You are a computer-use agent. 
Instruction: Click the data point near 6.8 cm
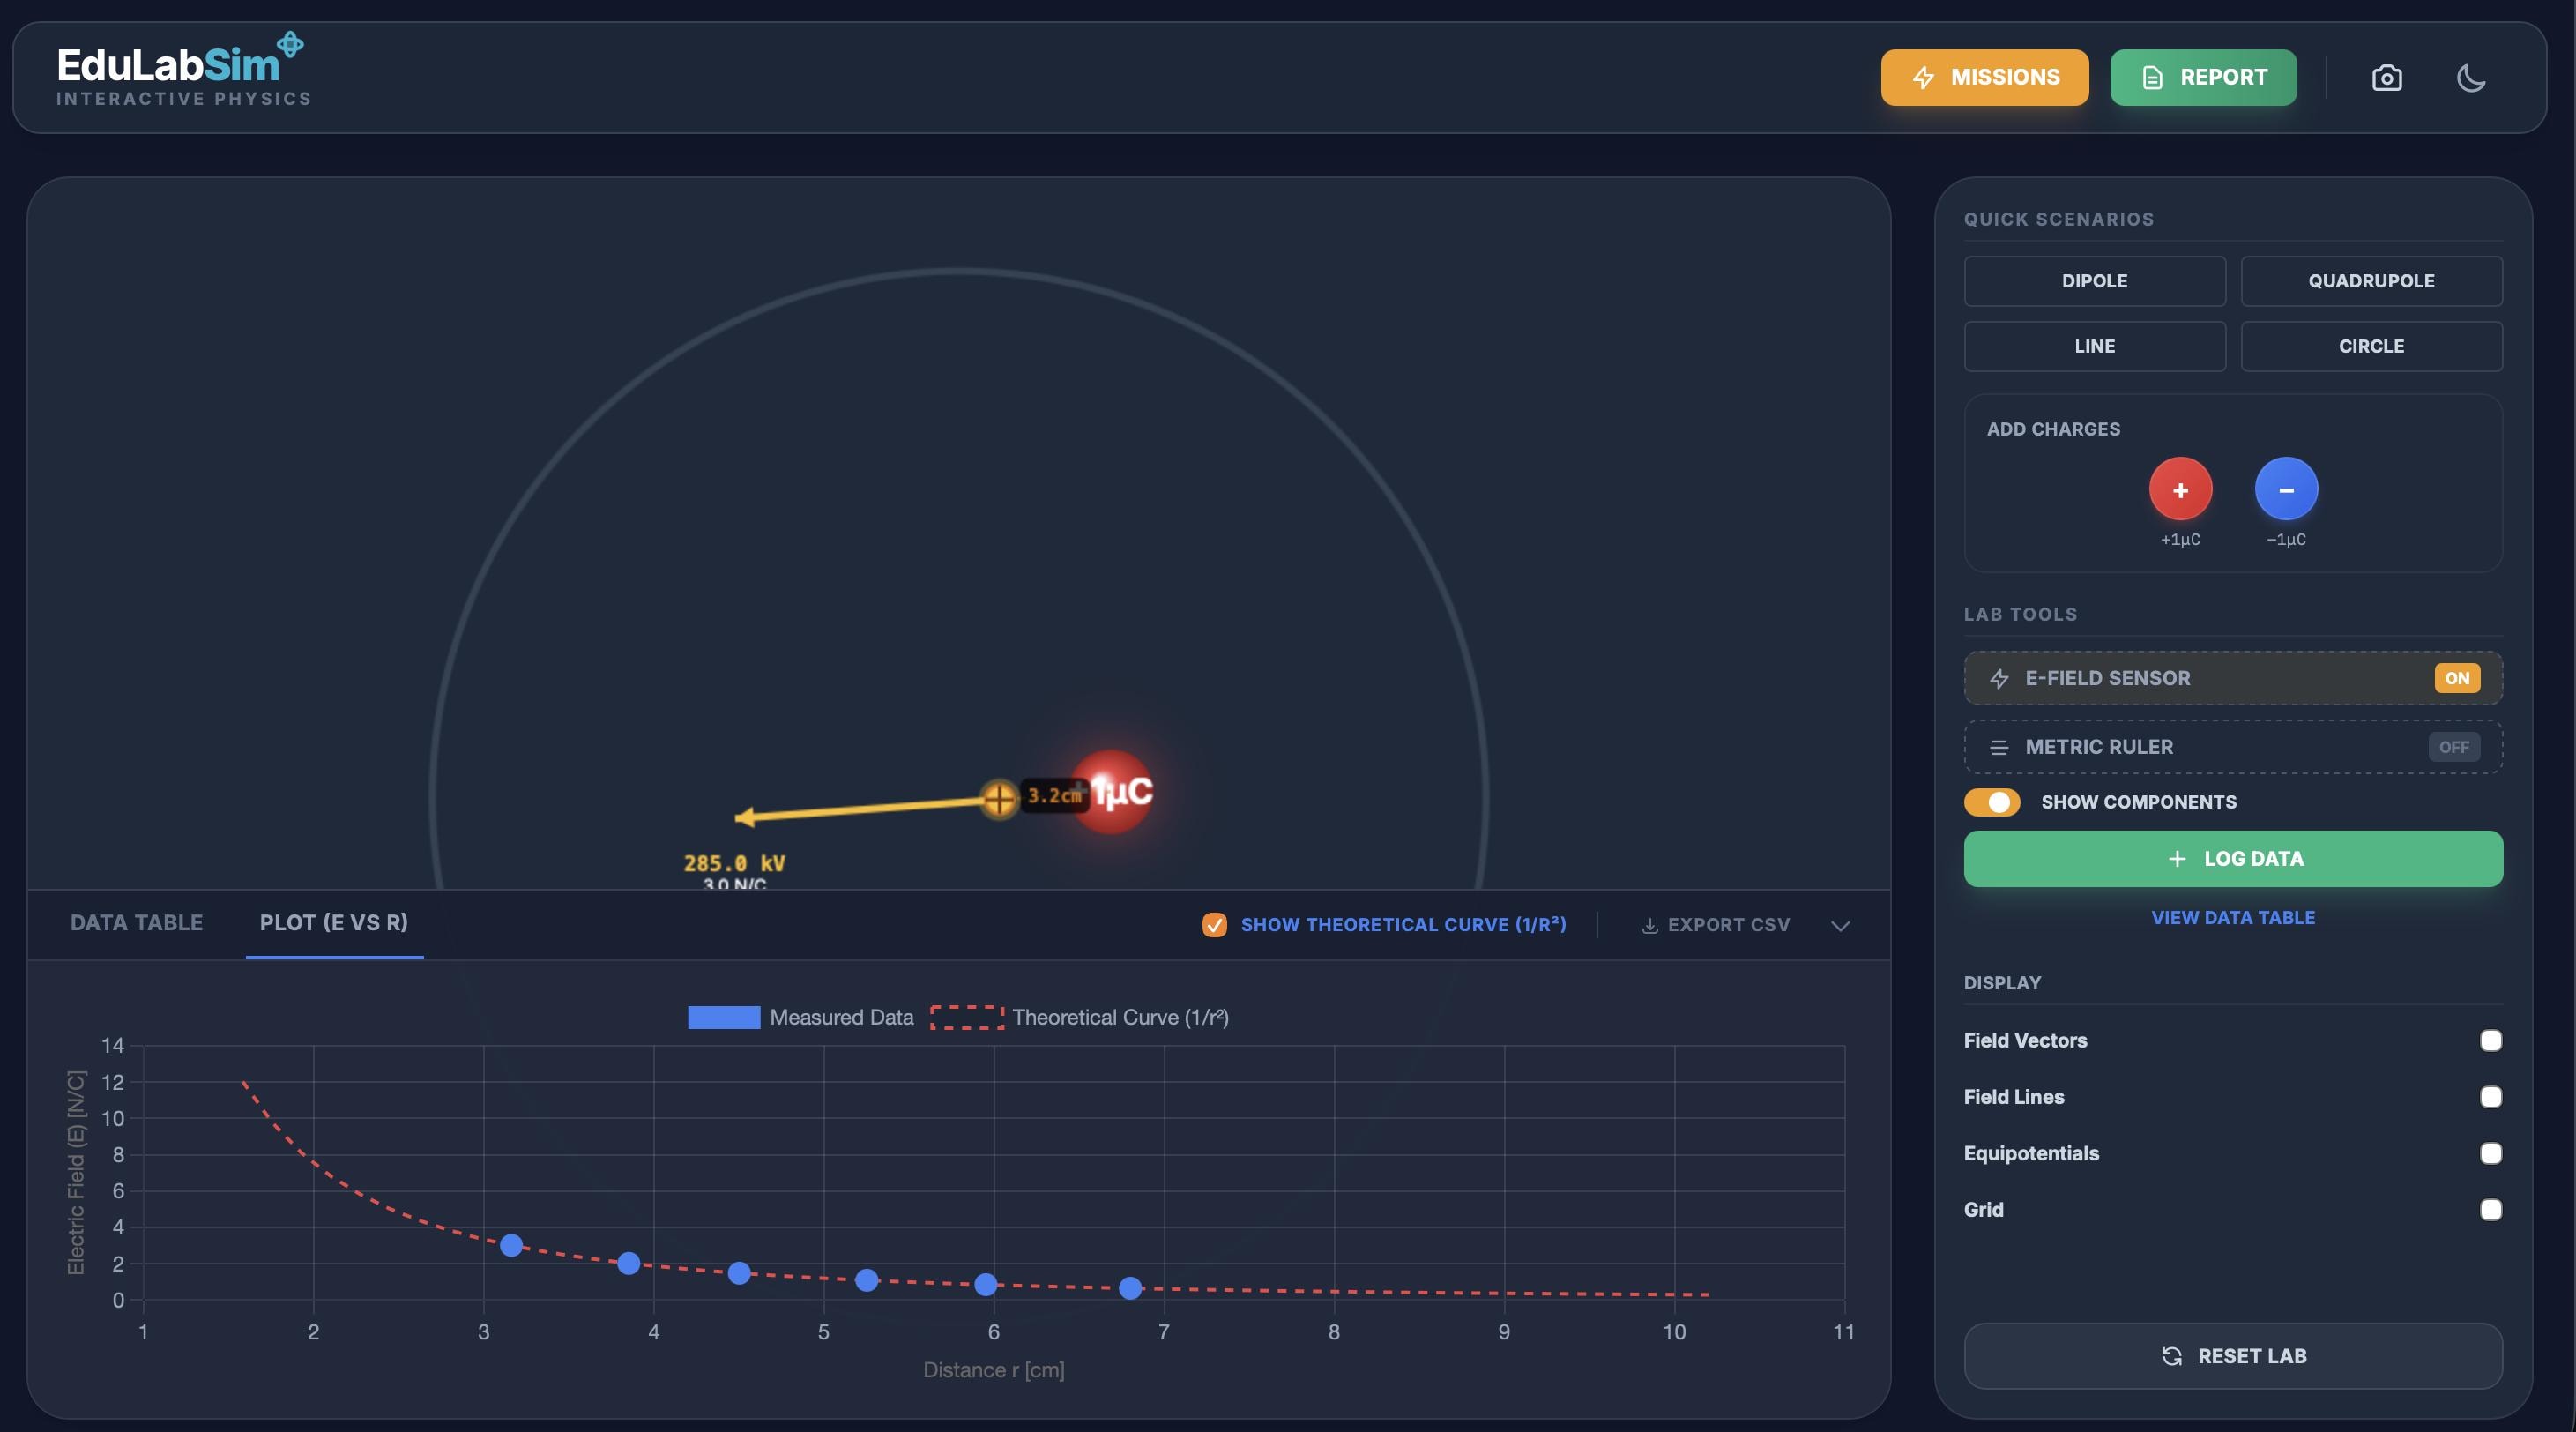click(x=1130, y=1288)
